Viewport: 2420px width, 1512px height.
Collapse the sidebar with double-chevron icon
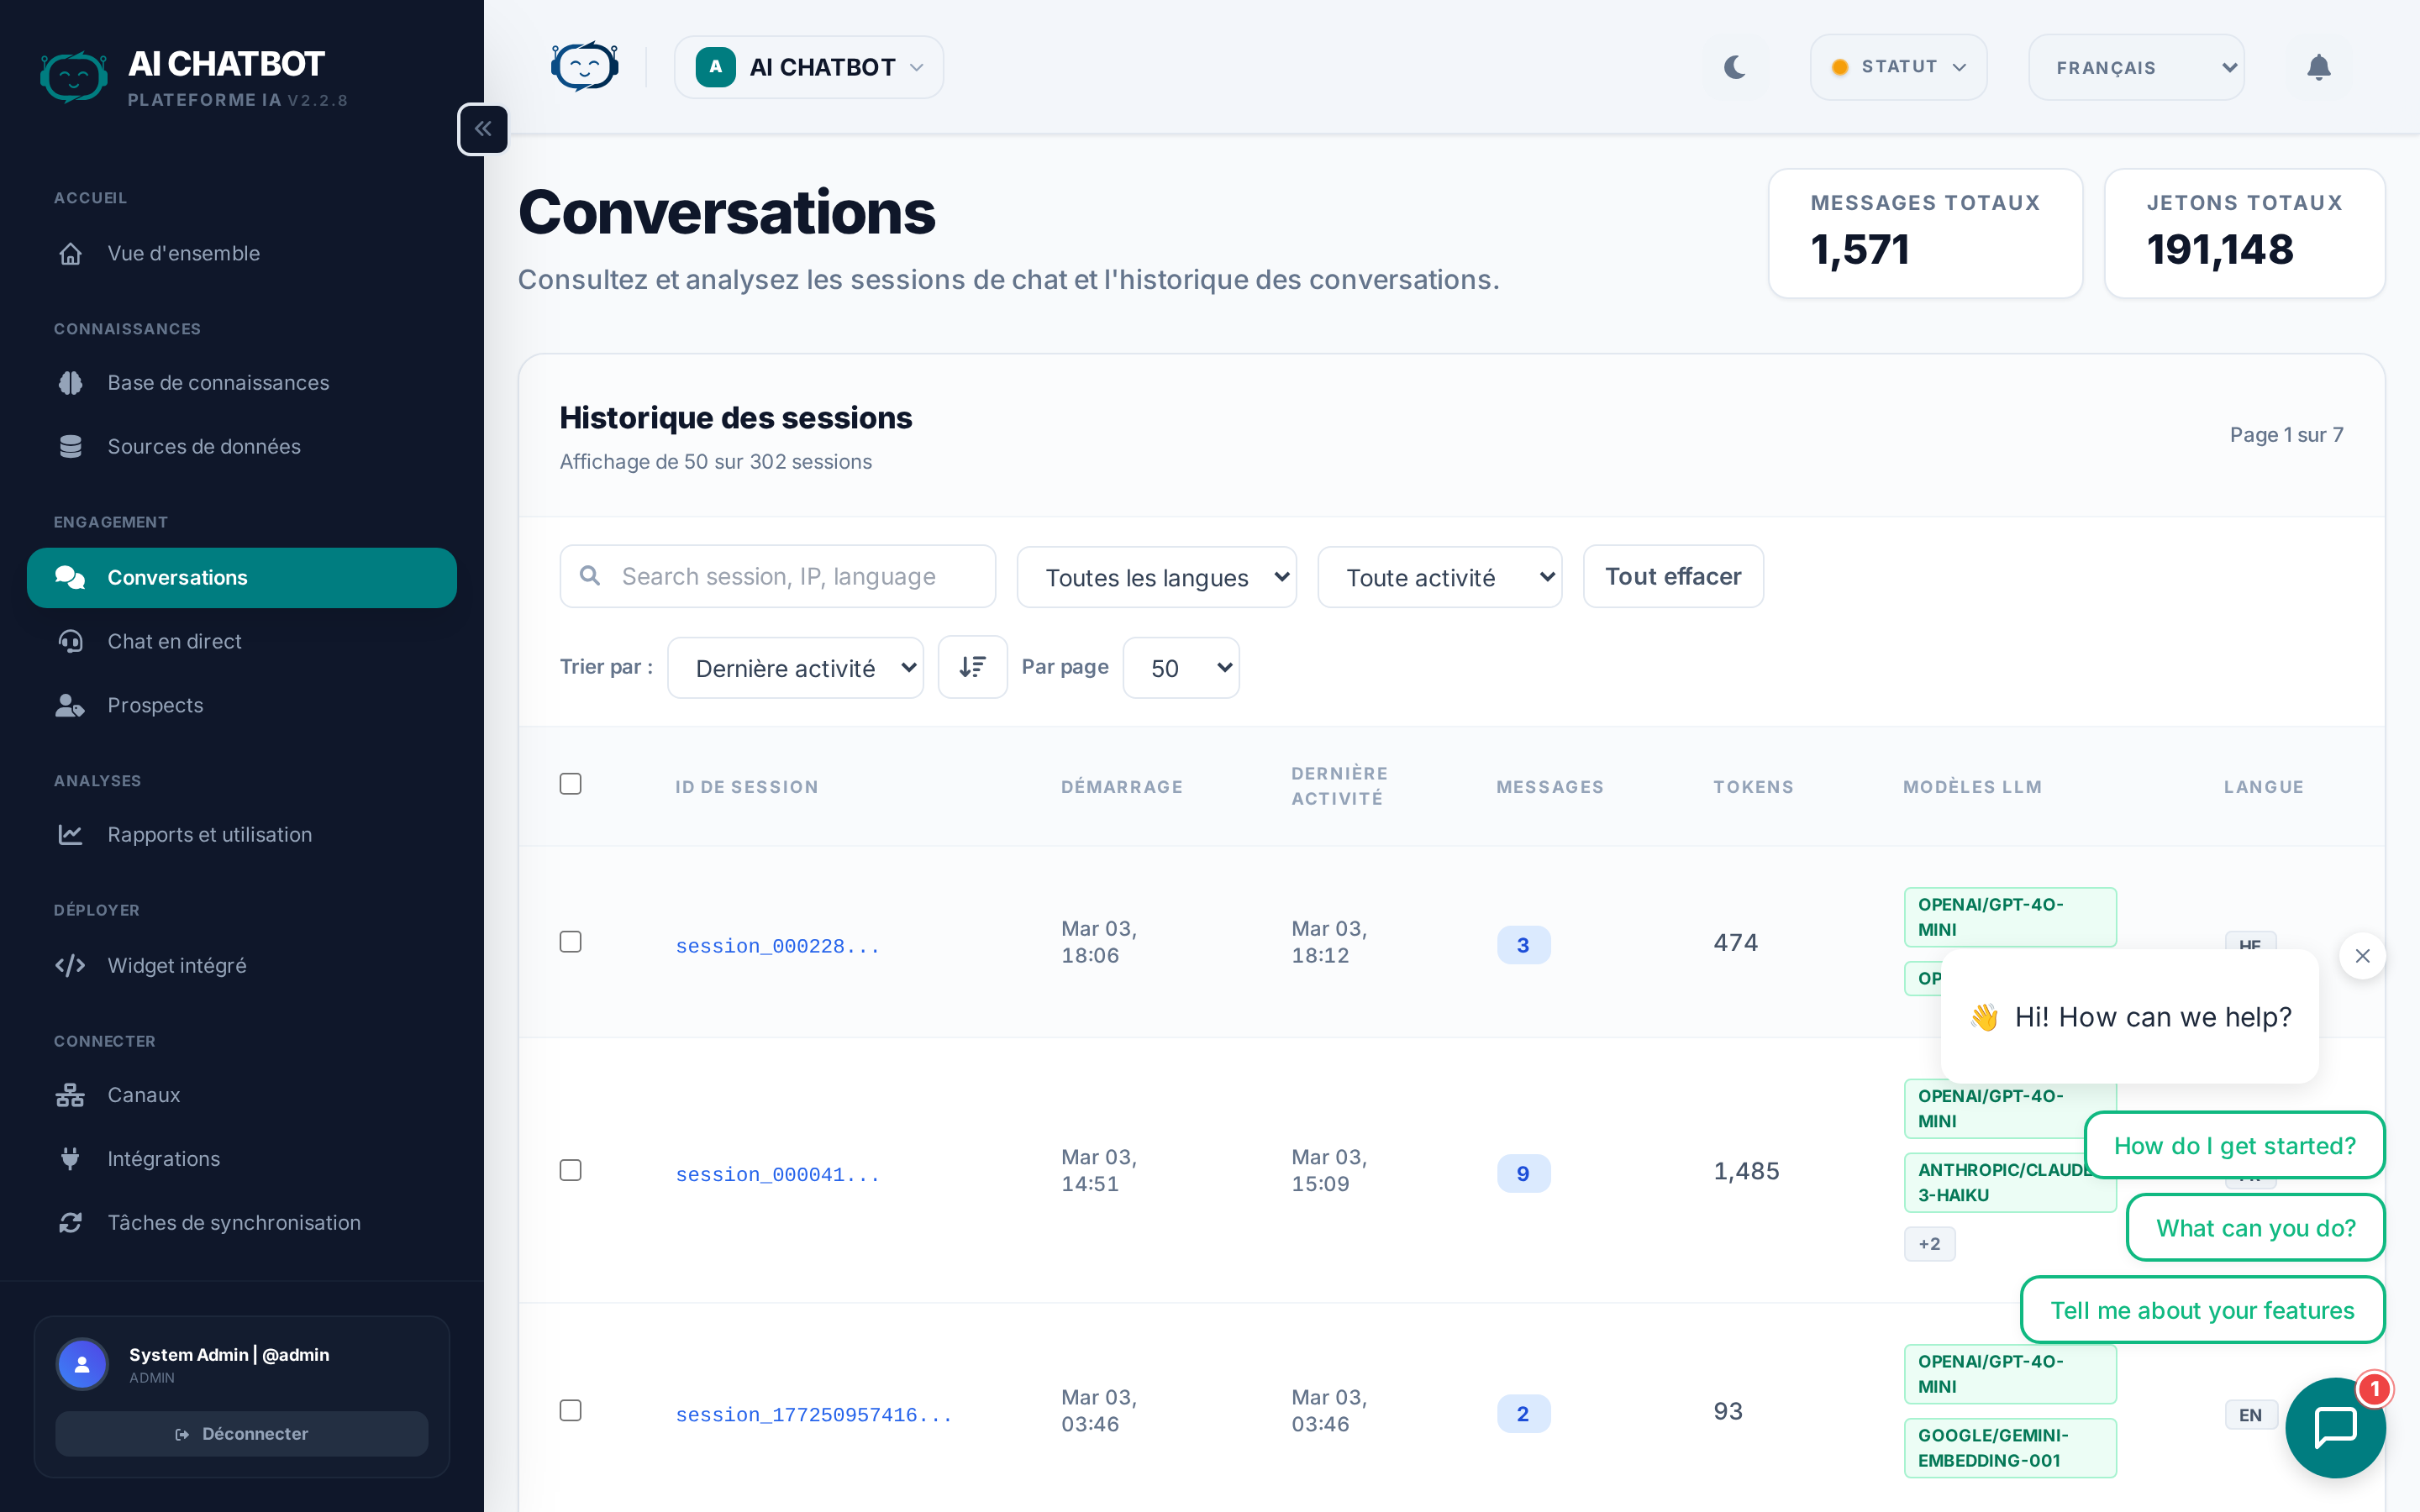(483, 129)
